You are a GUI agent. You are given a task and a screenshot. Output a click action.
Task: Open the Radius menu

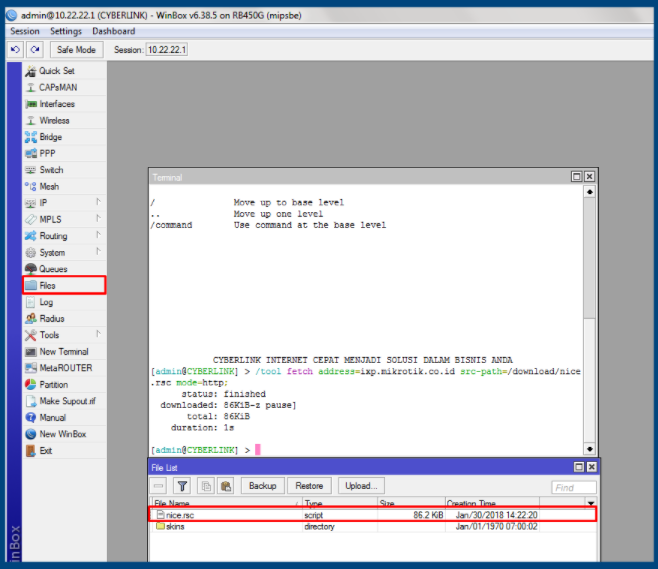pos(64,318)
